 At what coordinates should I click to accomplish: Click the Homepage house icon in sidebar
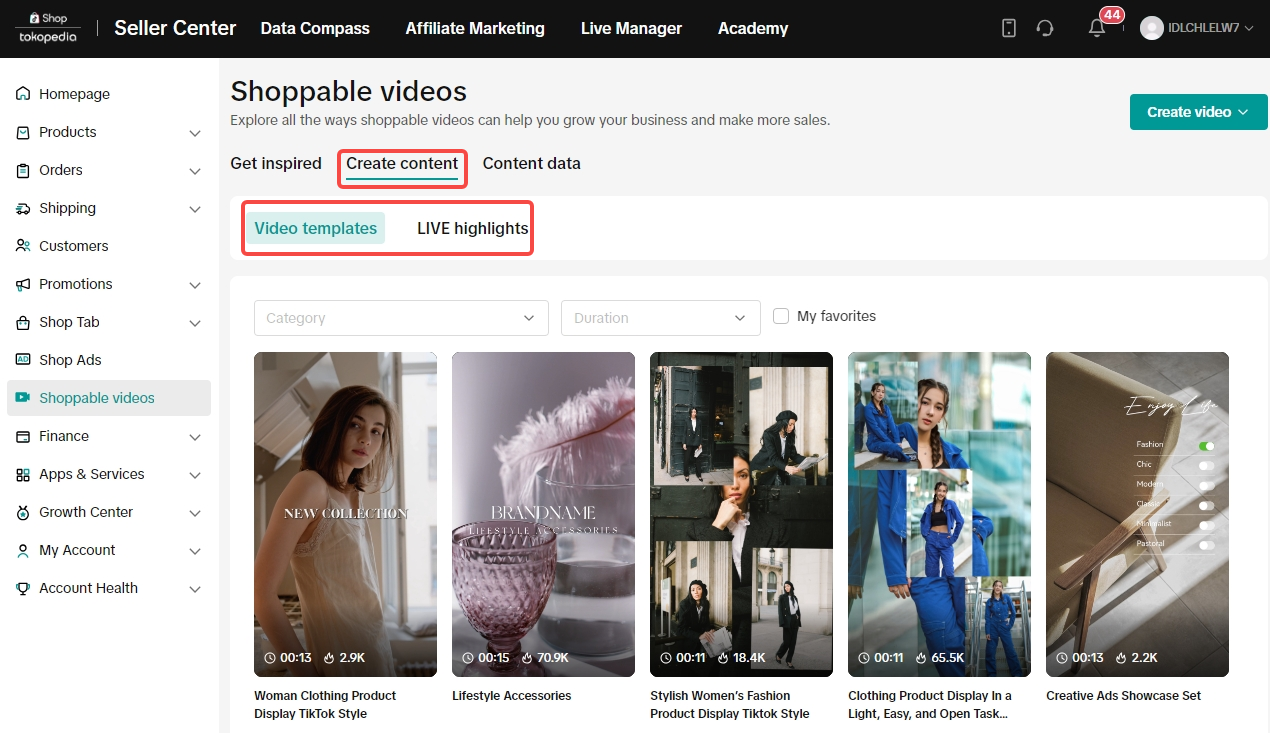click(23, 94)
